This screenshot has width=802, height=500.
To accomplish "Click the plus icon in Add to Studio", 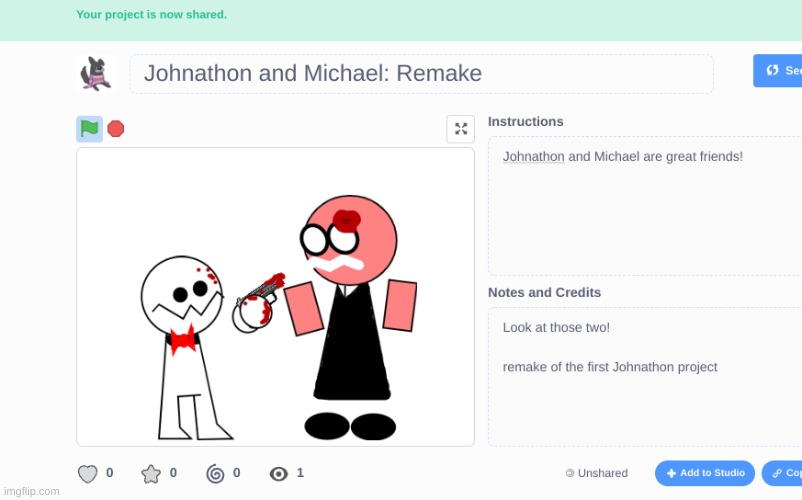I will pyautogui.click(x=671, y=474).
